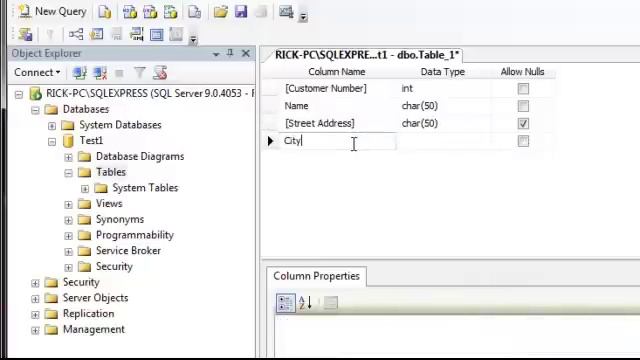Toggle Allow Nulls for Name column

coord(523,106)
